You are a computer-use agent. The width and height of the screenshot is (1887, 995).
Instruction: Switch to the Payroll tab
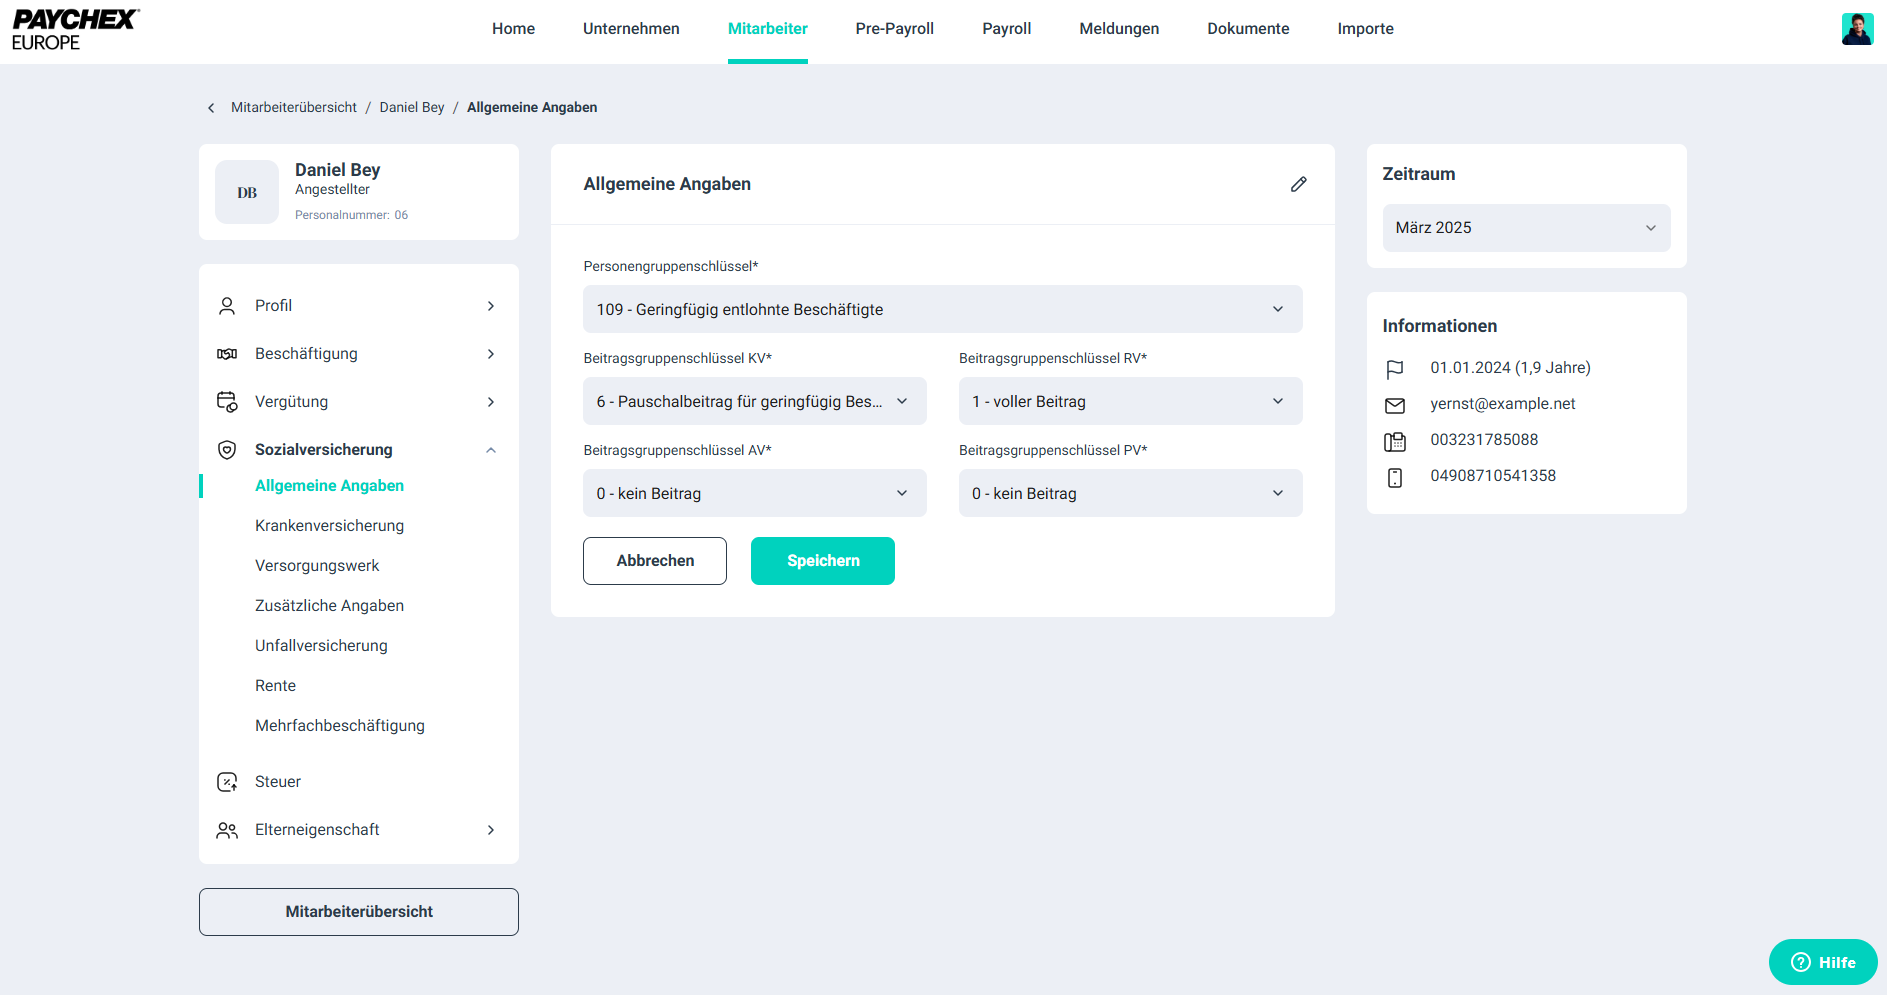click(x=1006, y=29)
